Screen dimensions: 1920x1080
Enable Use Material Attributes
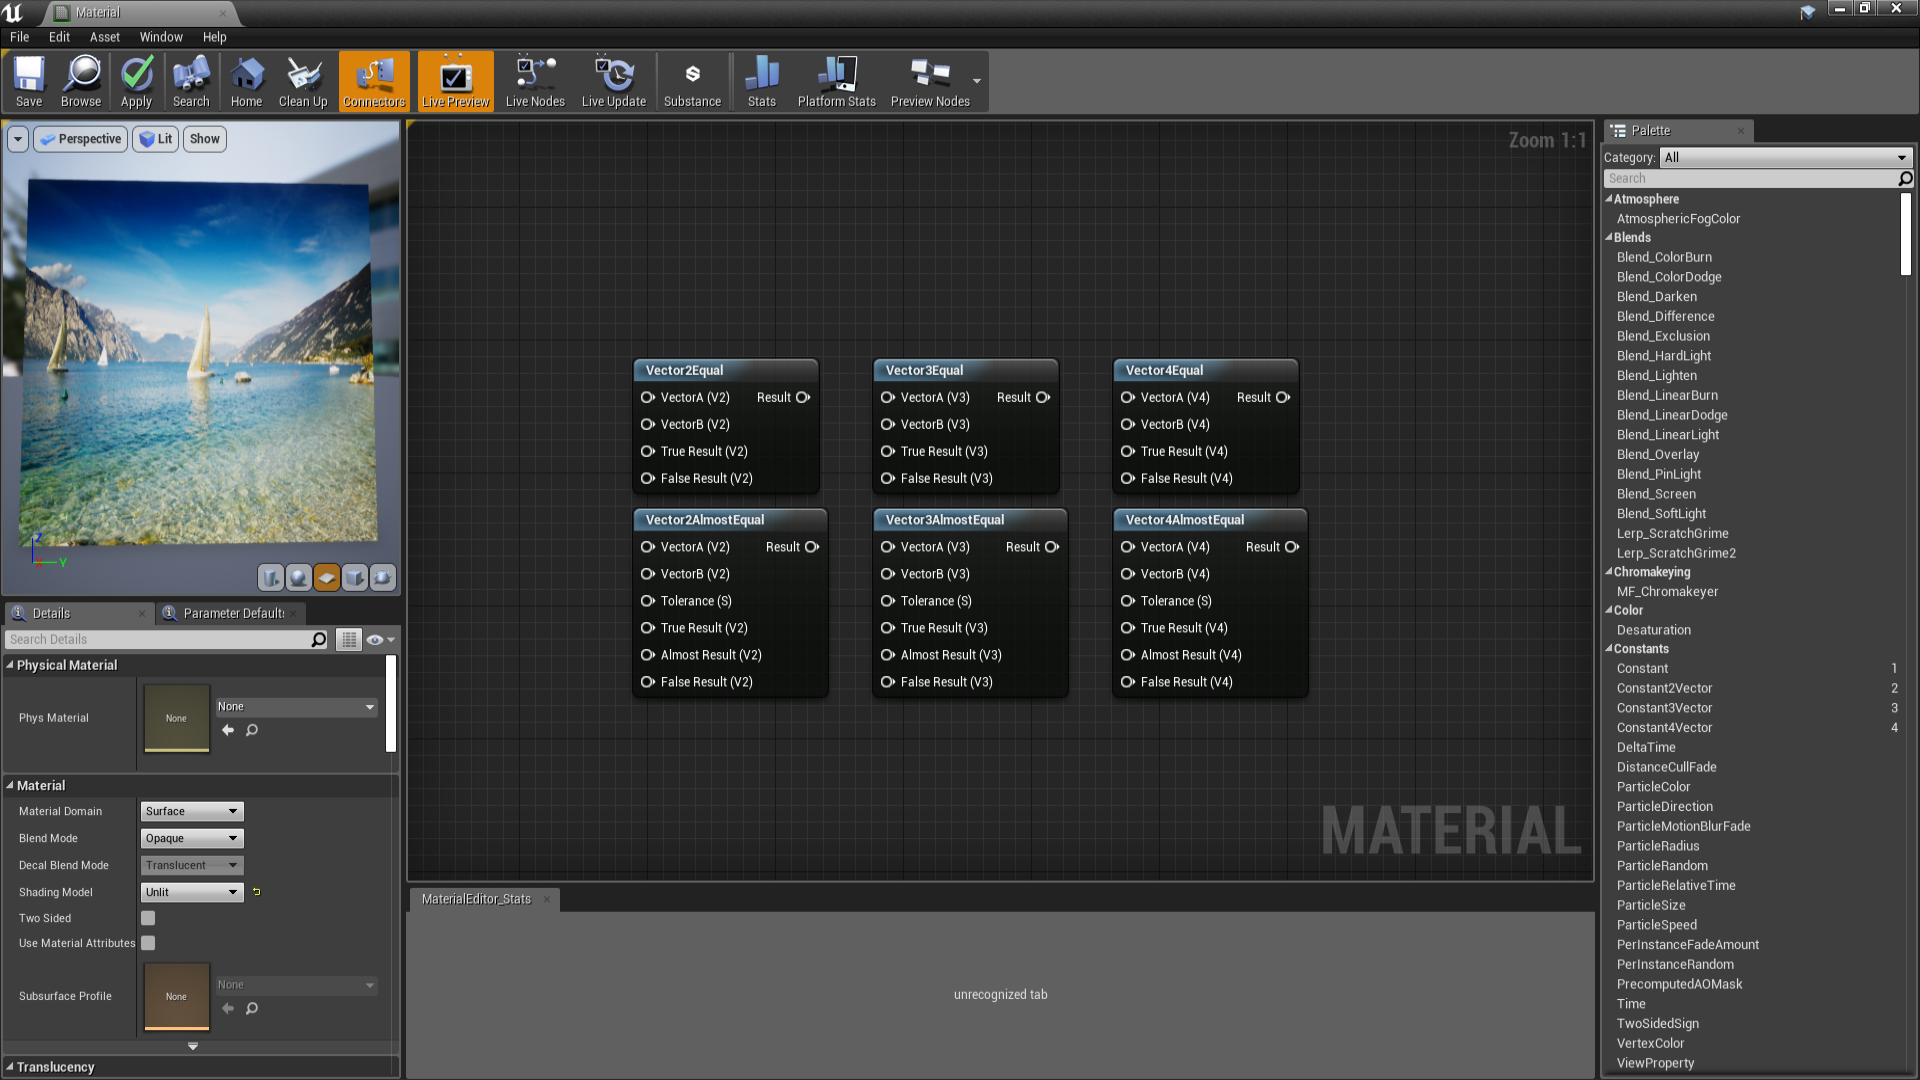[x=148, y=942]
